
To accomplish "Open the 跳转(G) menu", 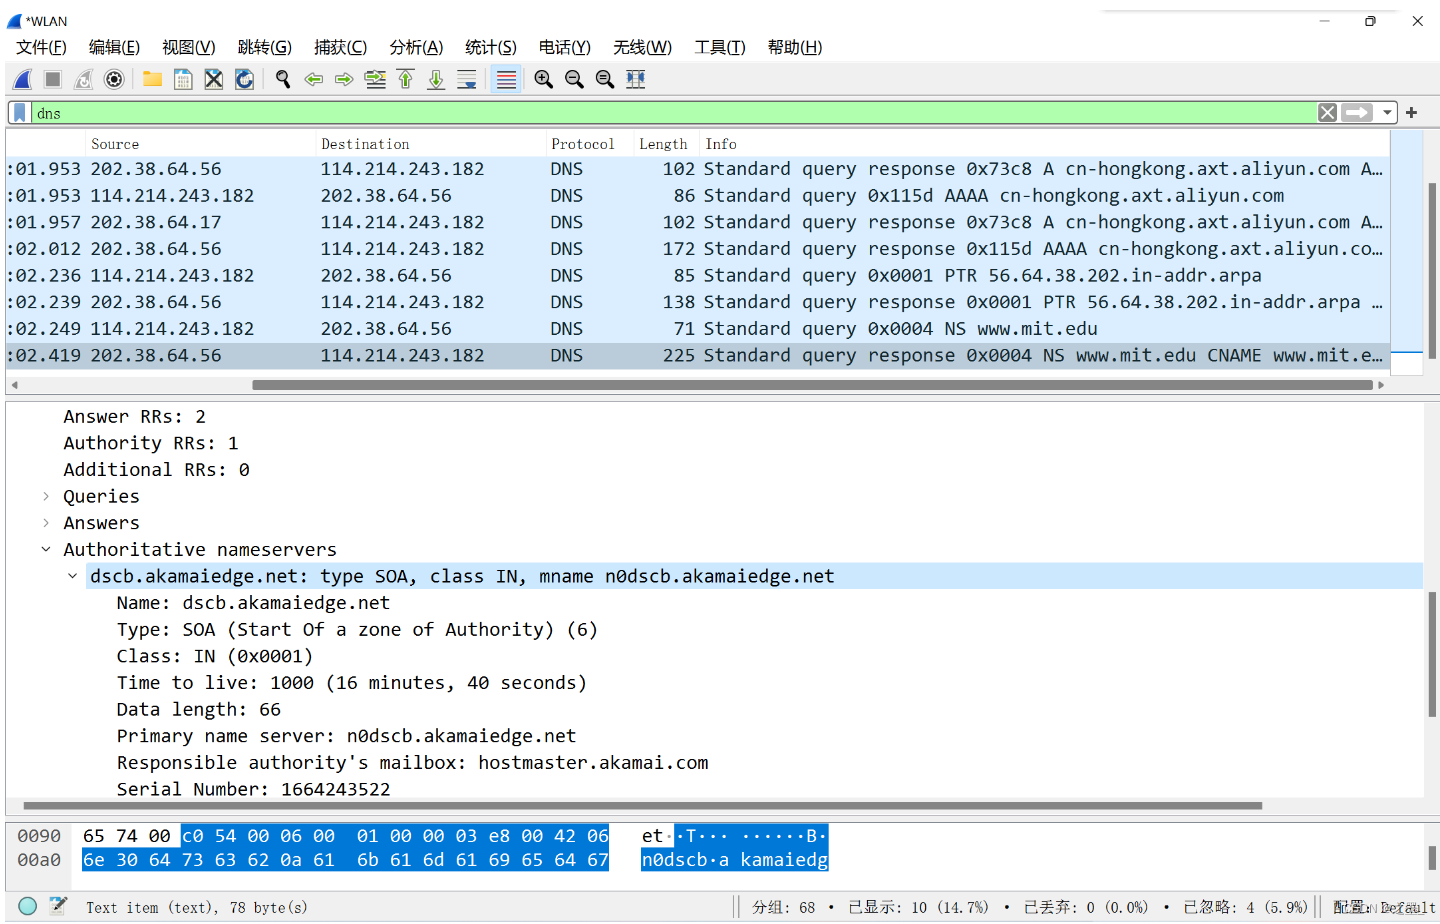I will [265, 47].
